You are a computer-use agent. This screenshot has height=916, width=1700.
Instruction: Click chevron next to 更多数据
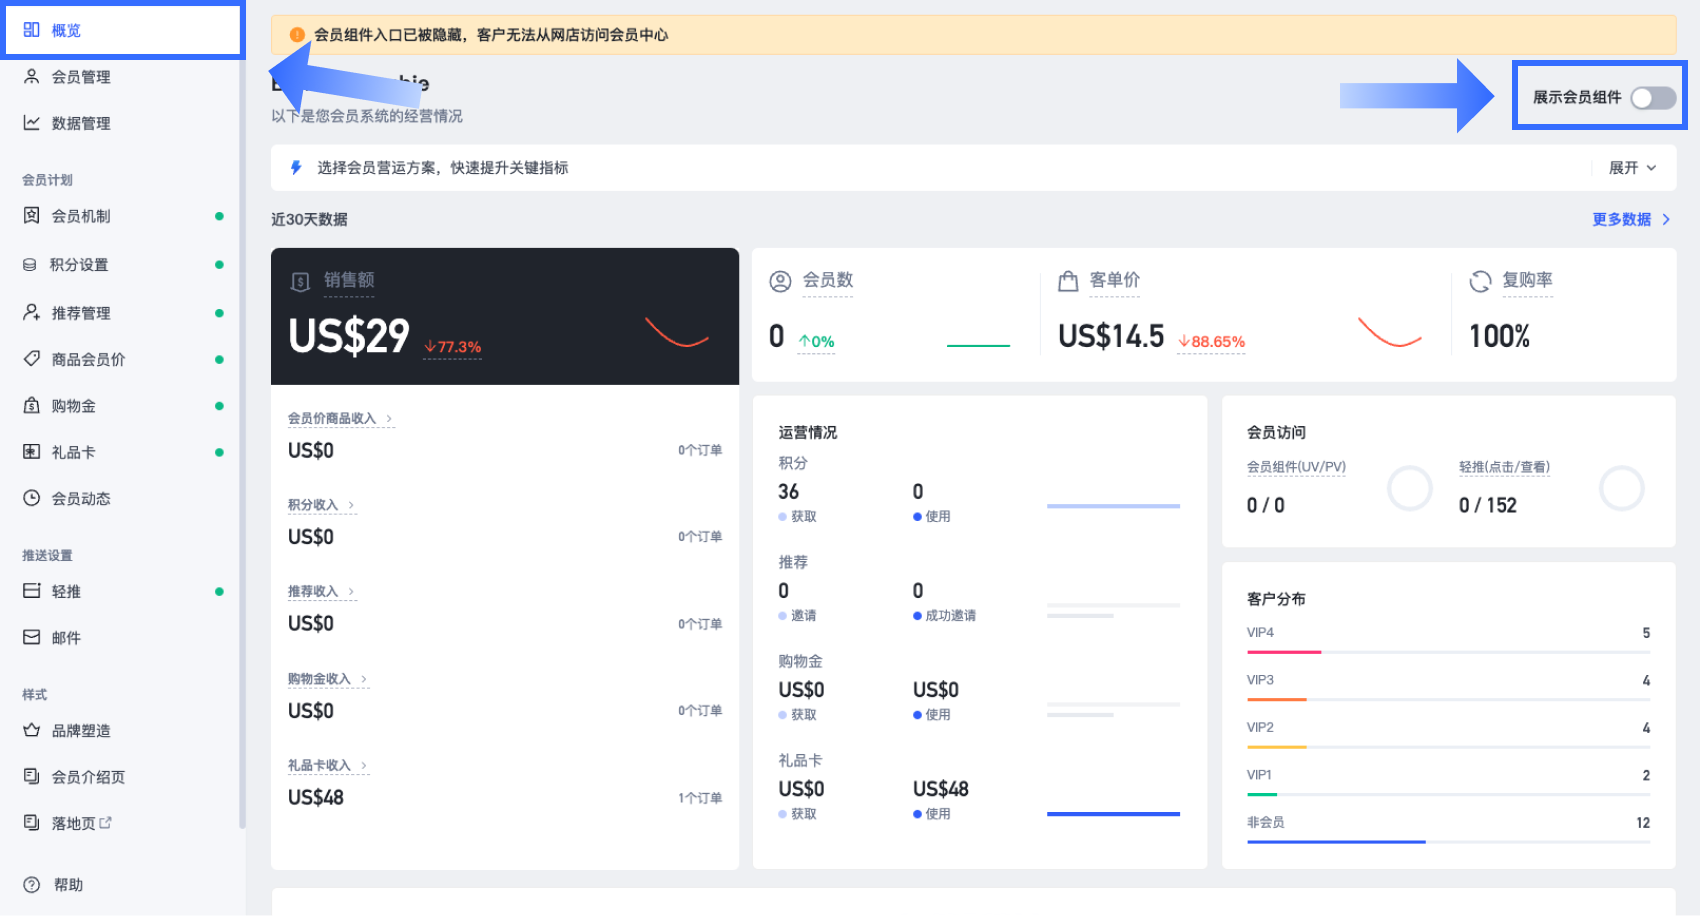(x=1666, y=219)
